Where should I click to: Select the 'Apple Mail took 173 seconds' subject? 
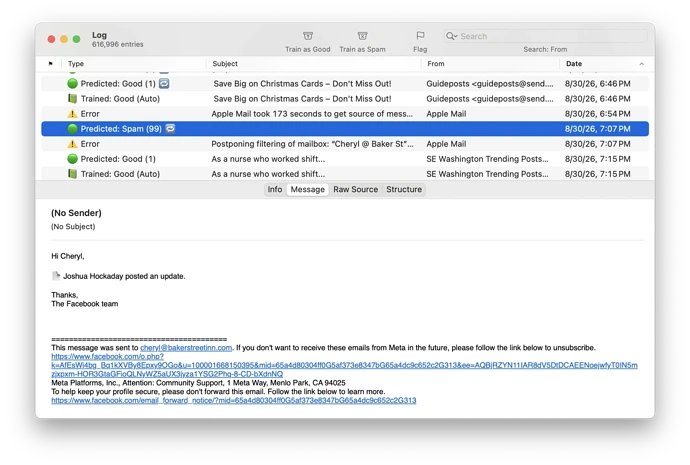click(312, 114)
